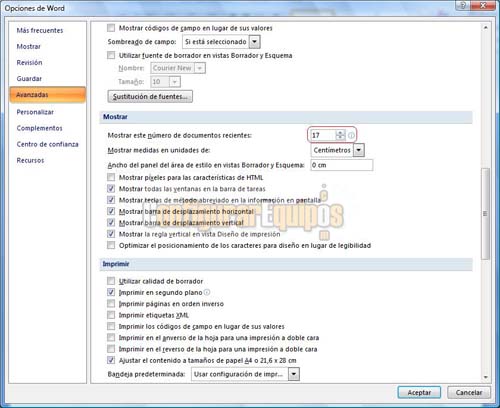This screenshot has height=408, width=500.
Task: Check Optimizar el posicionamiento de los caracteres
Action: [x=111, y=245]
